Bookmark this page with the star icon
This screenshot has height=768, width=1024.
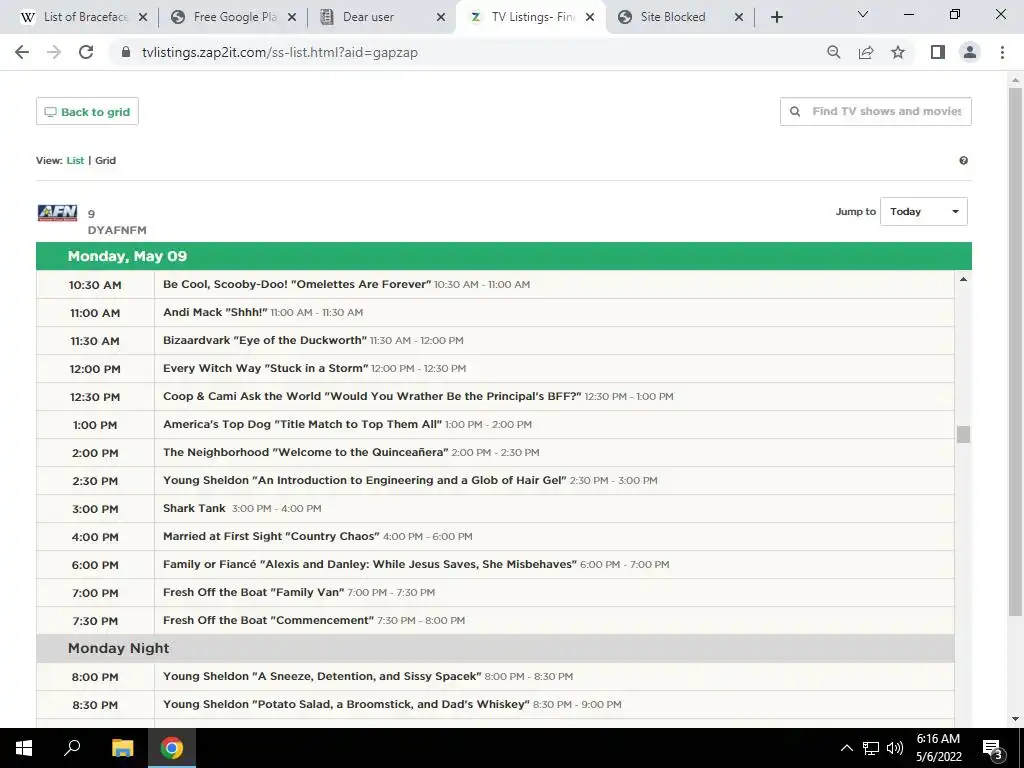898,52
